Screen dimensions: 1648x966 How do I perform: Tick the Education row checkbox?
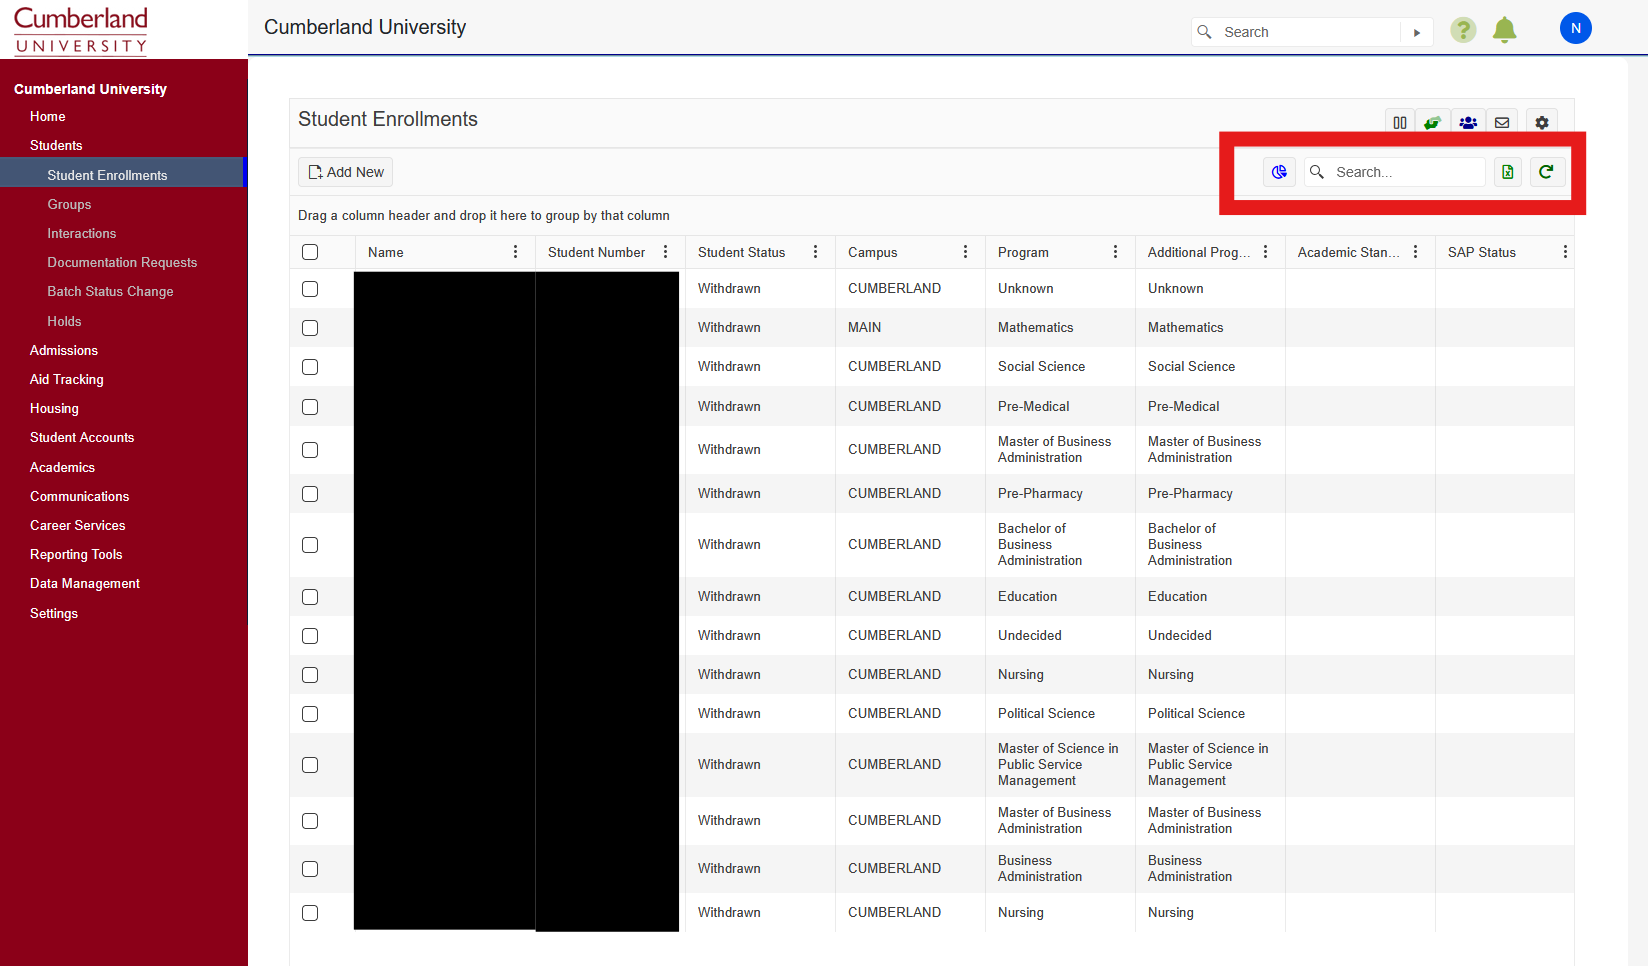(x=310, y=597)
